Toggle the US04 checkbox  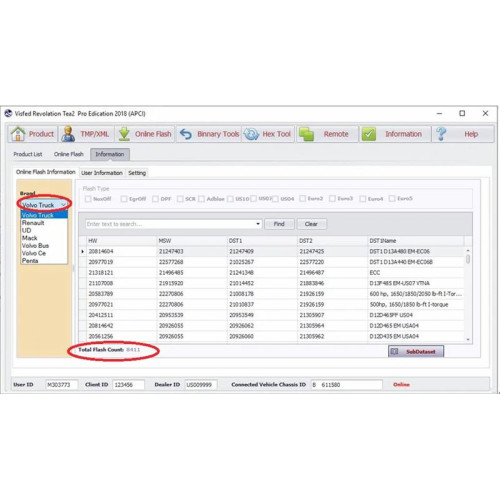(275, 199)
